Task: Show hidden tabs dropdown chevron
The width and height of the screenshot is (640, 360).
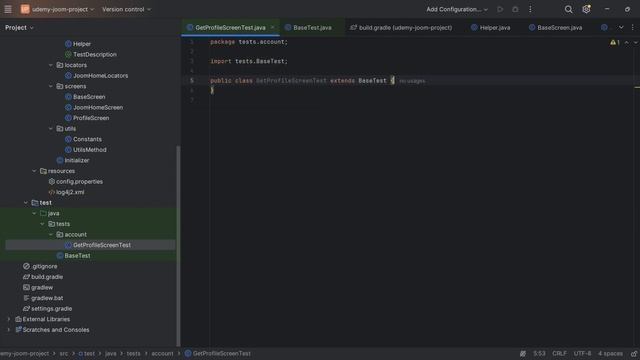Action: pyautogui.click(x=621, y=27)
